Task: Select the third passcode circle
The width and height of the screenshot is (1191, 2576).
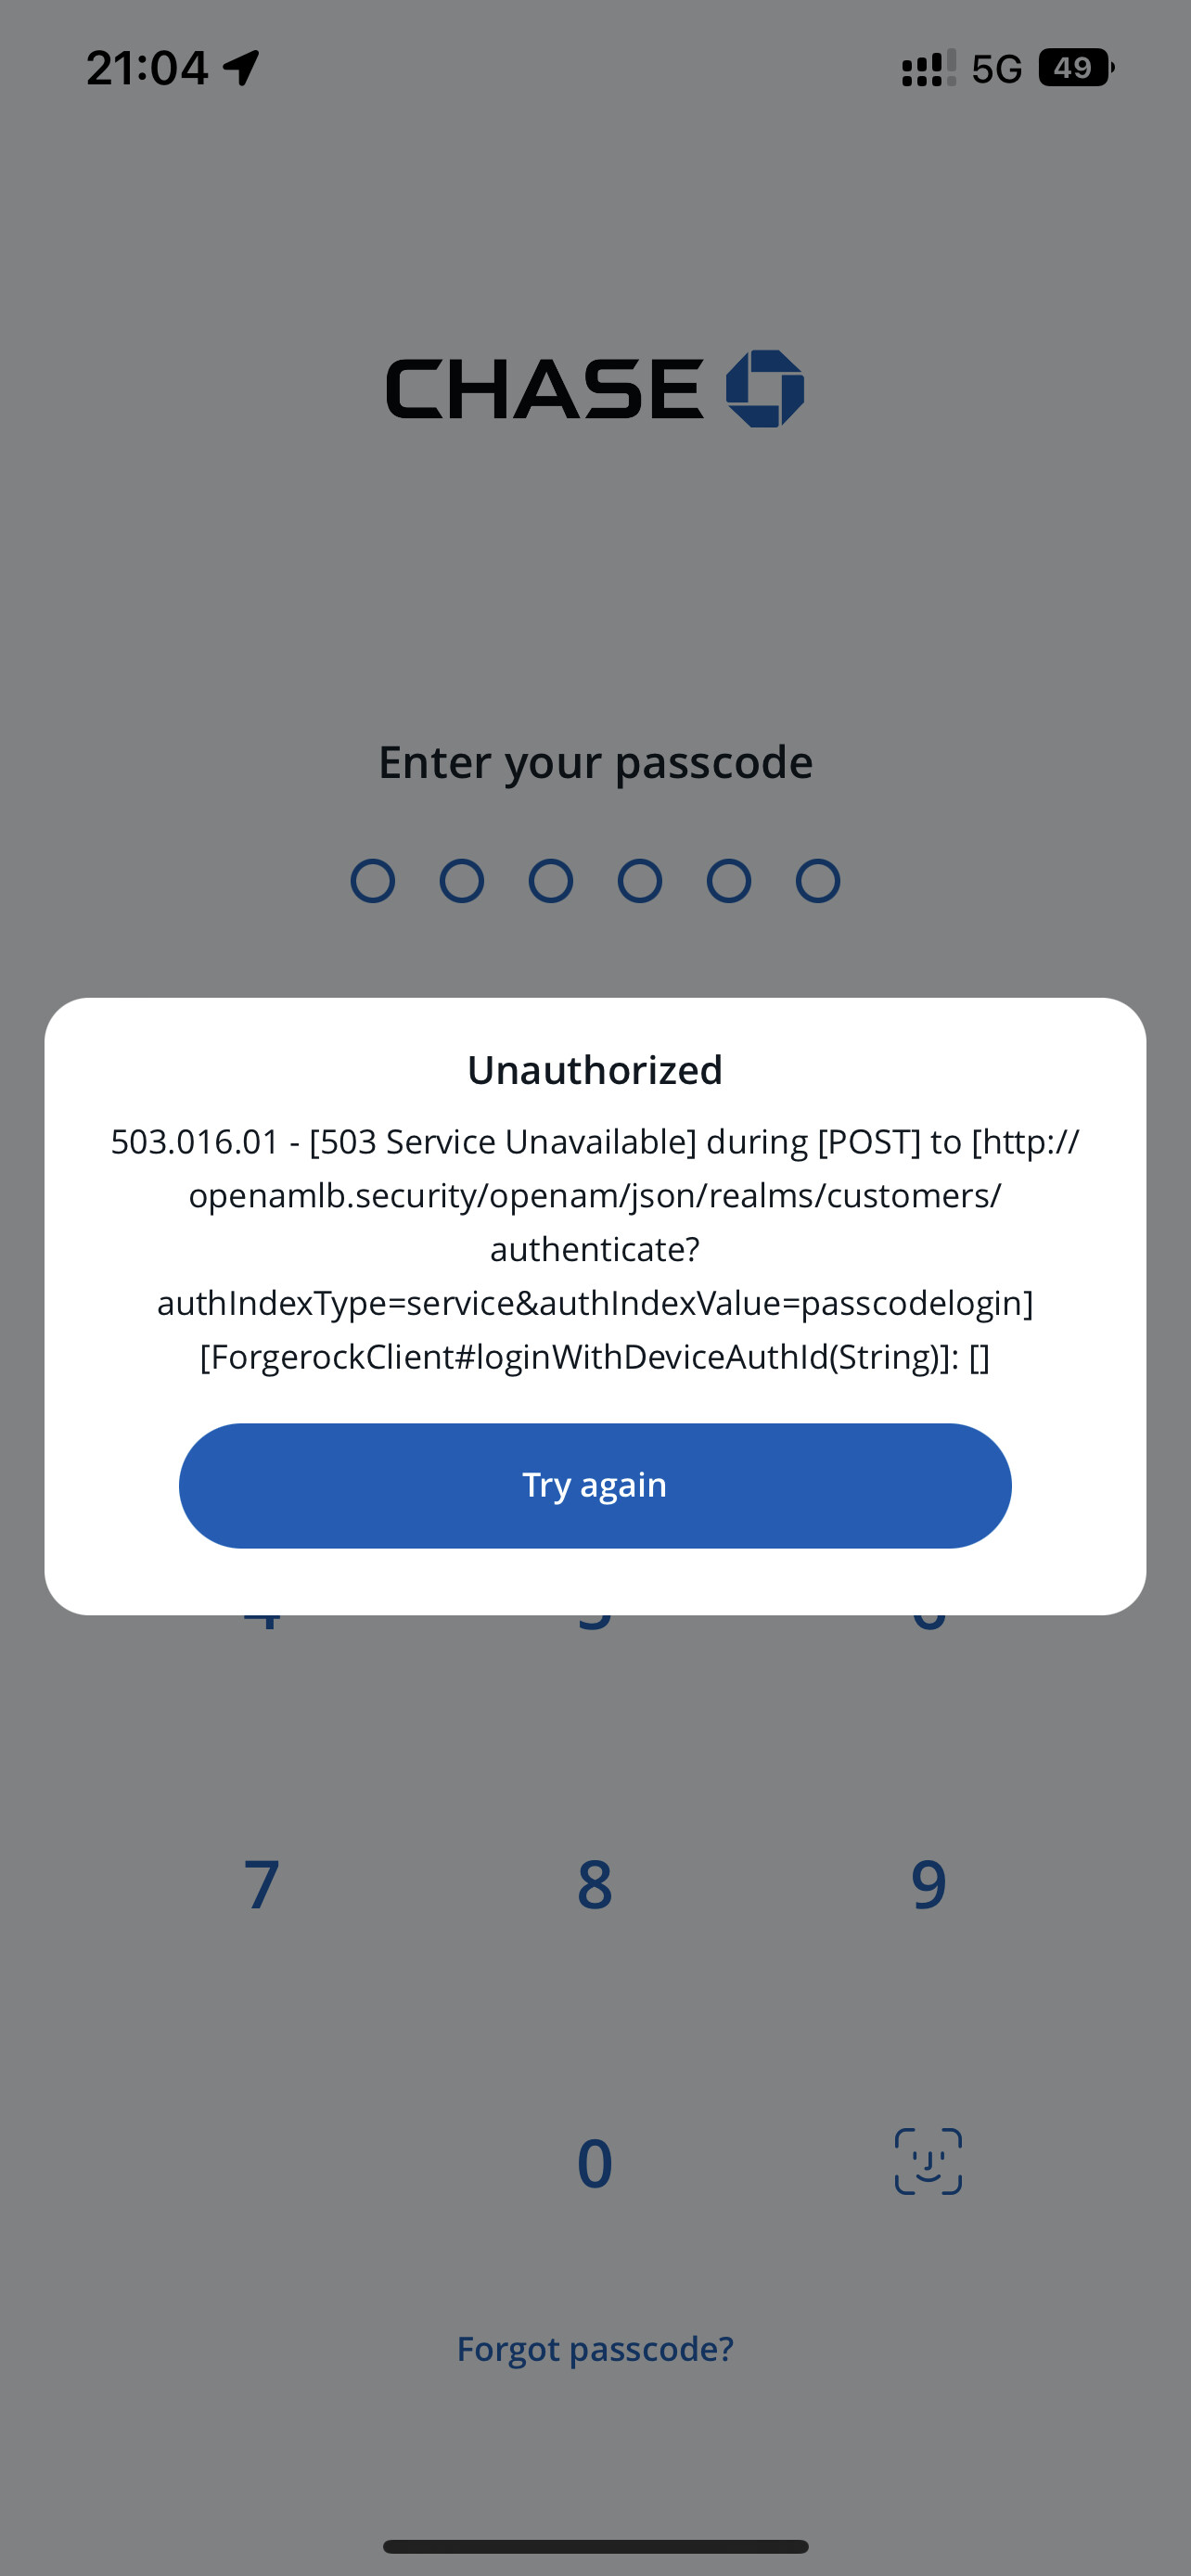Action: pyautogui.click(x=551, y=881)
